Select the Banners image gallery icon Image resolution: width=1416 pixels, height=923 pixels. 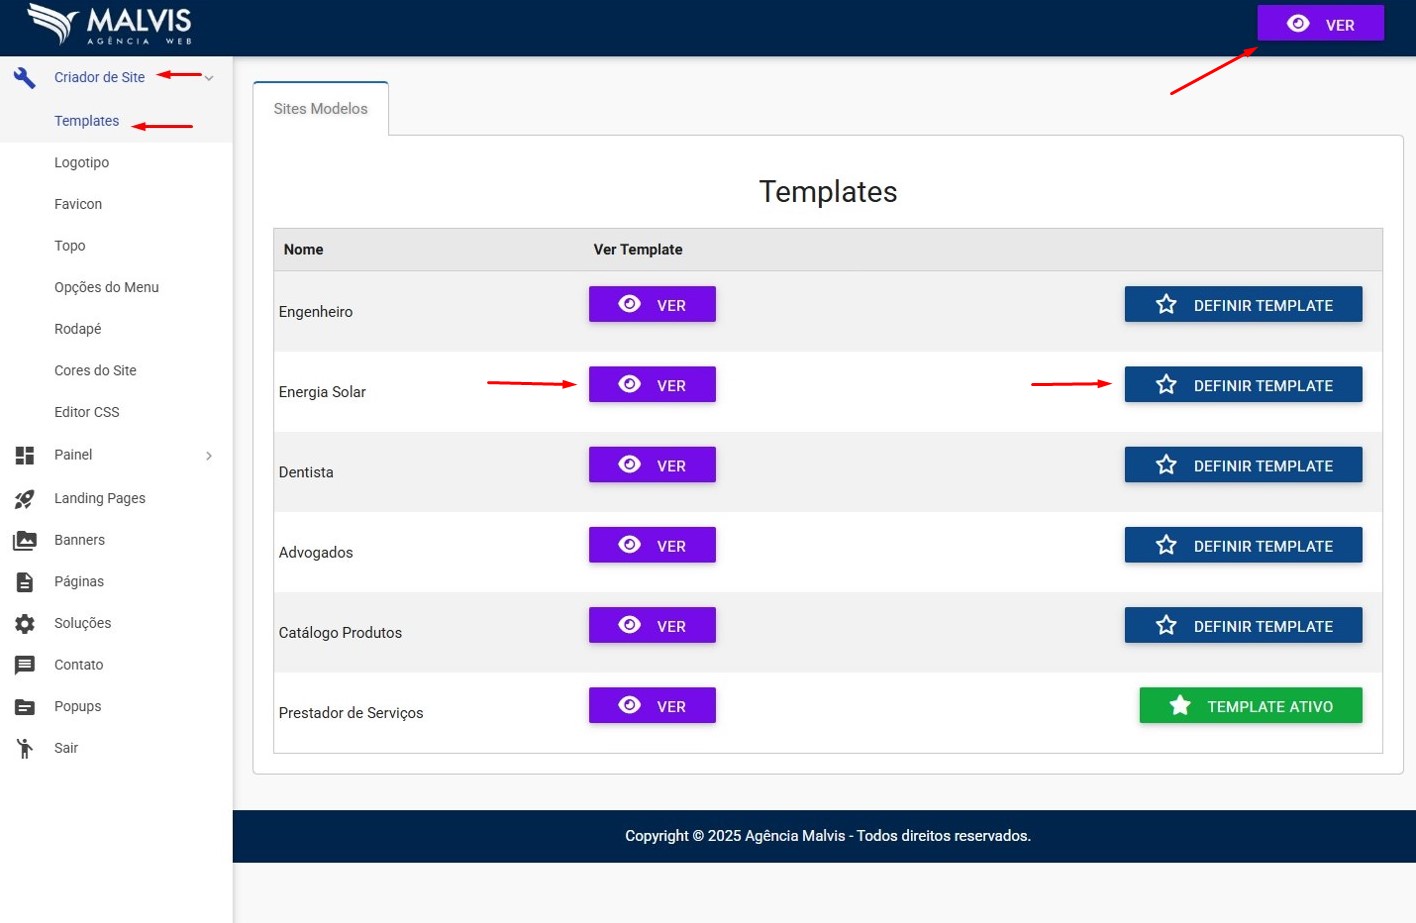(25, 540)
